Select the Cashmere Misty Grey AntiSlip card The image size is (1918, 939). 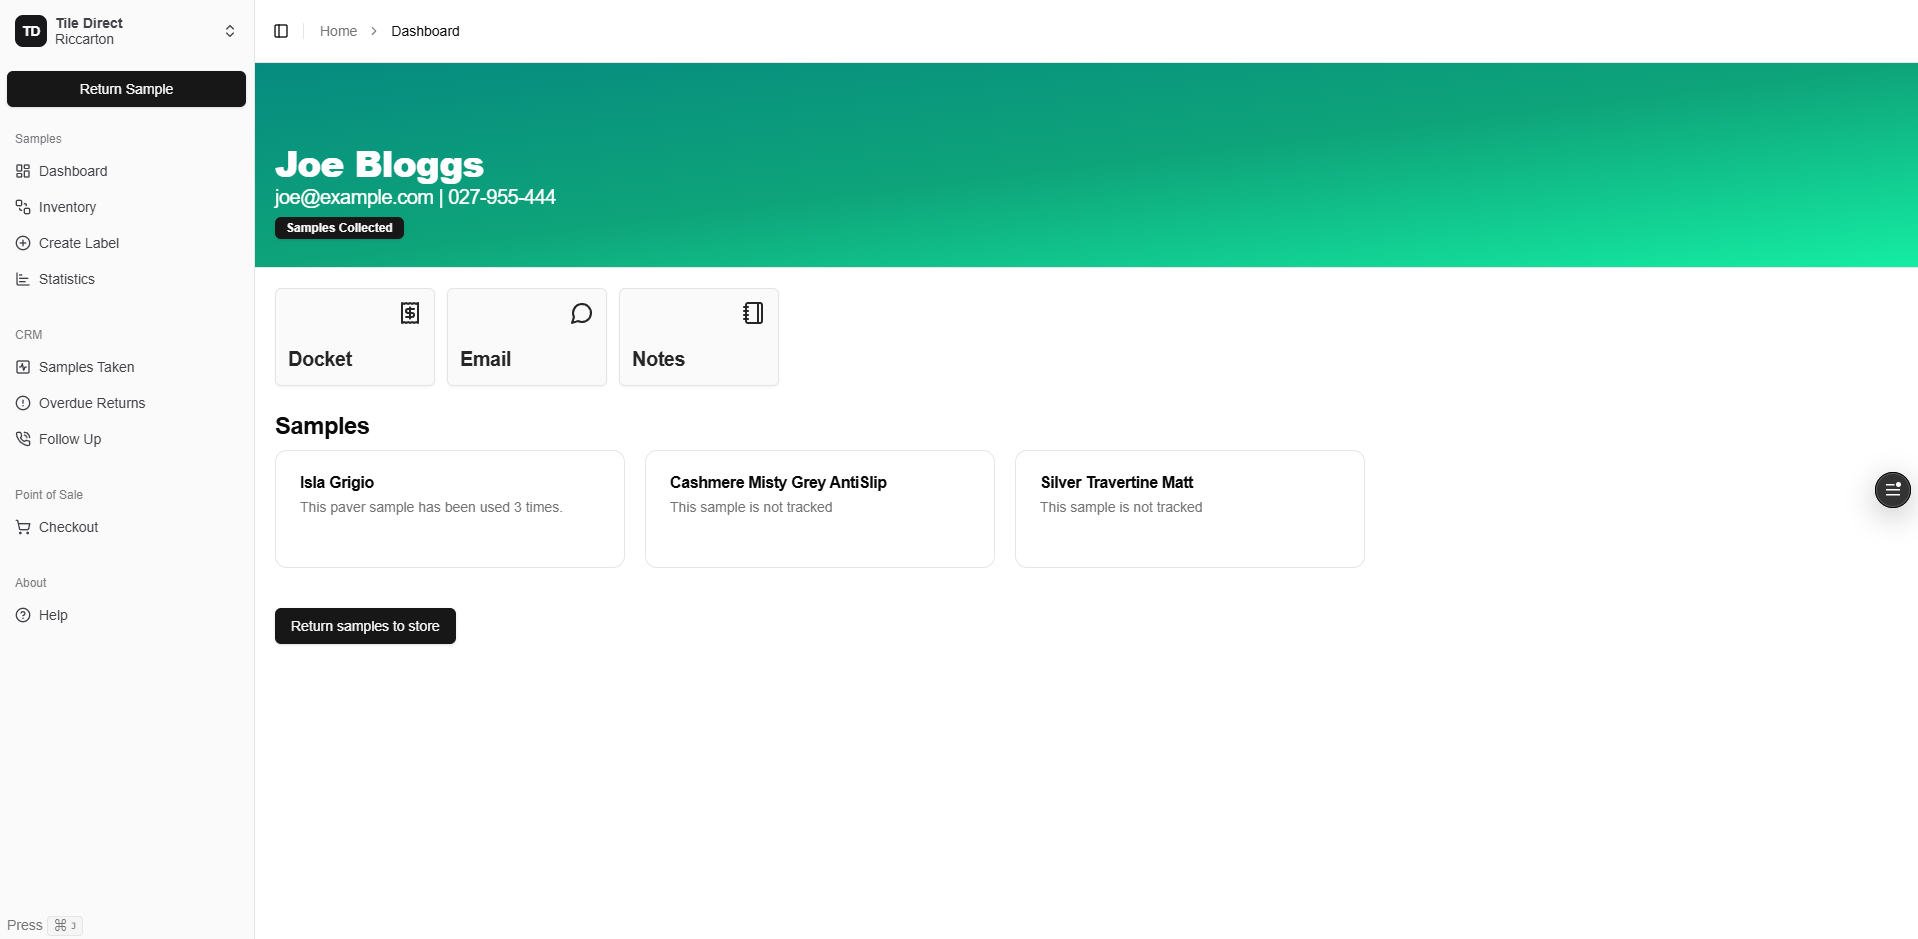click(819, 509)
